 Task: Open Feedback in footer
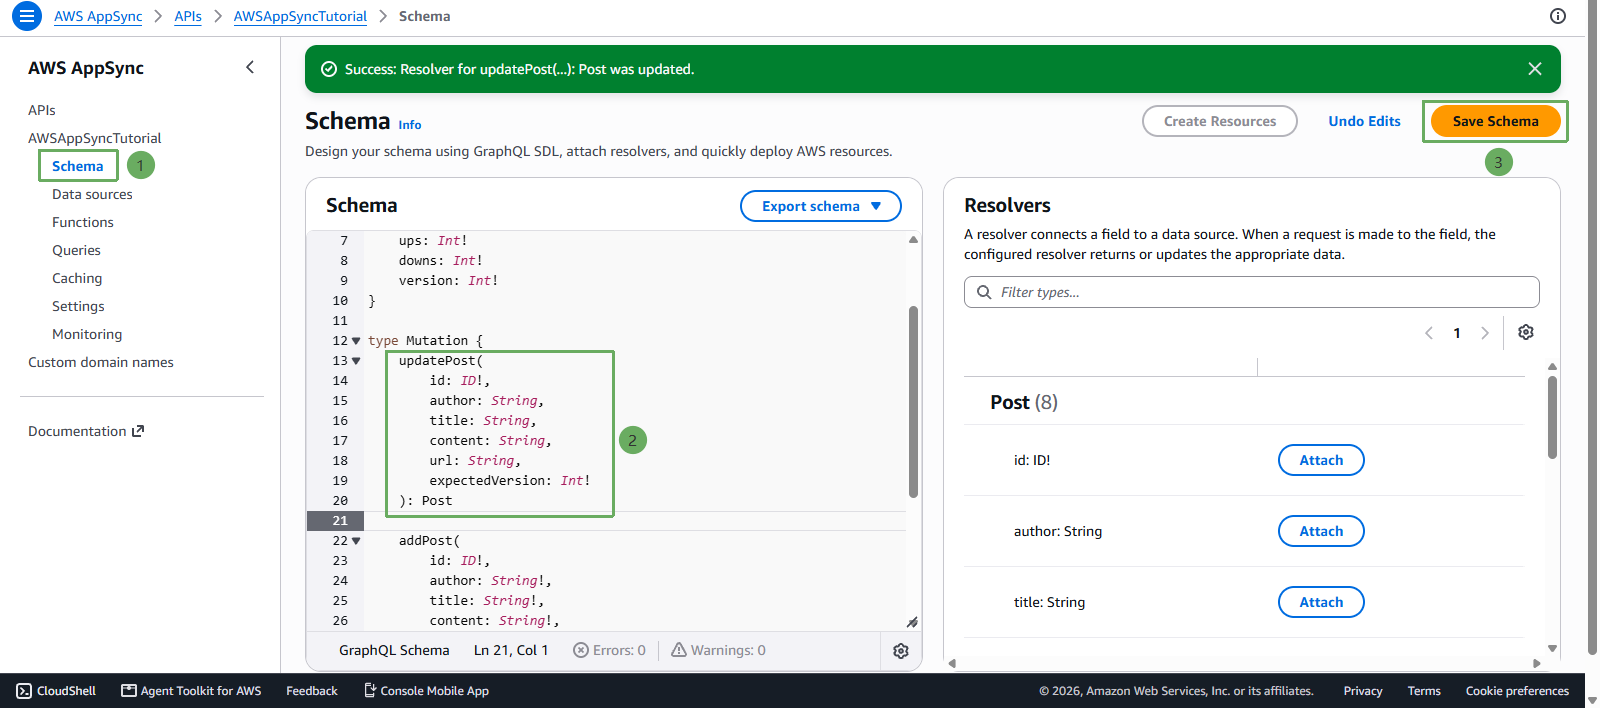[312, 691]
